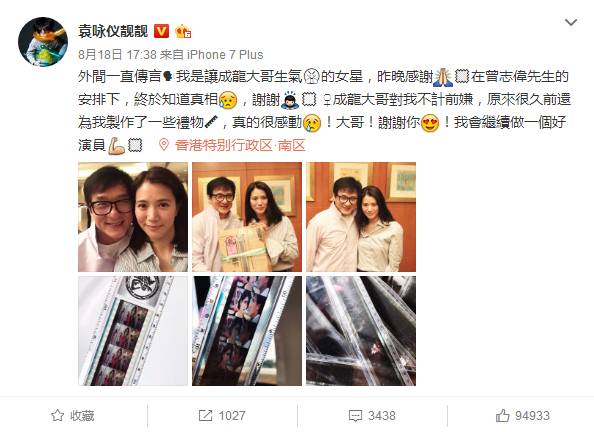The image size is (594, 432).
Task: Open the post options chevron menu
Action: [x=571, y=22]
